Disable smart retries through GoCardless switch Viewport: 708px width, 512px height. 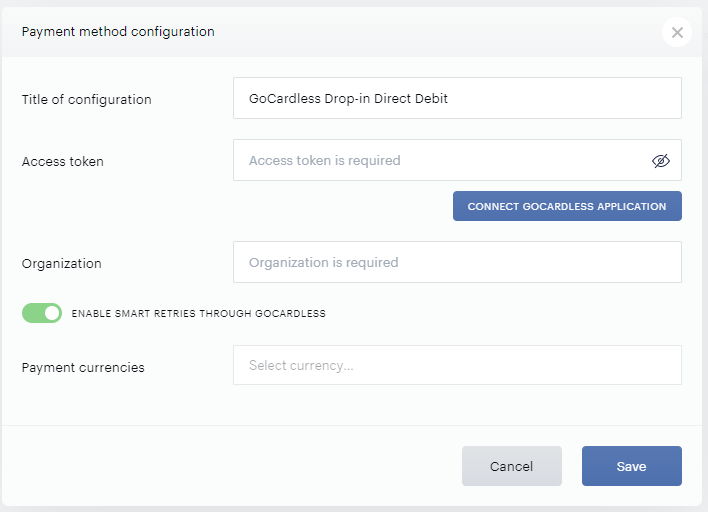(x=42, y=313)
